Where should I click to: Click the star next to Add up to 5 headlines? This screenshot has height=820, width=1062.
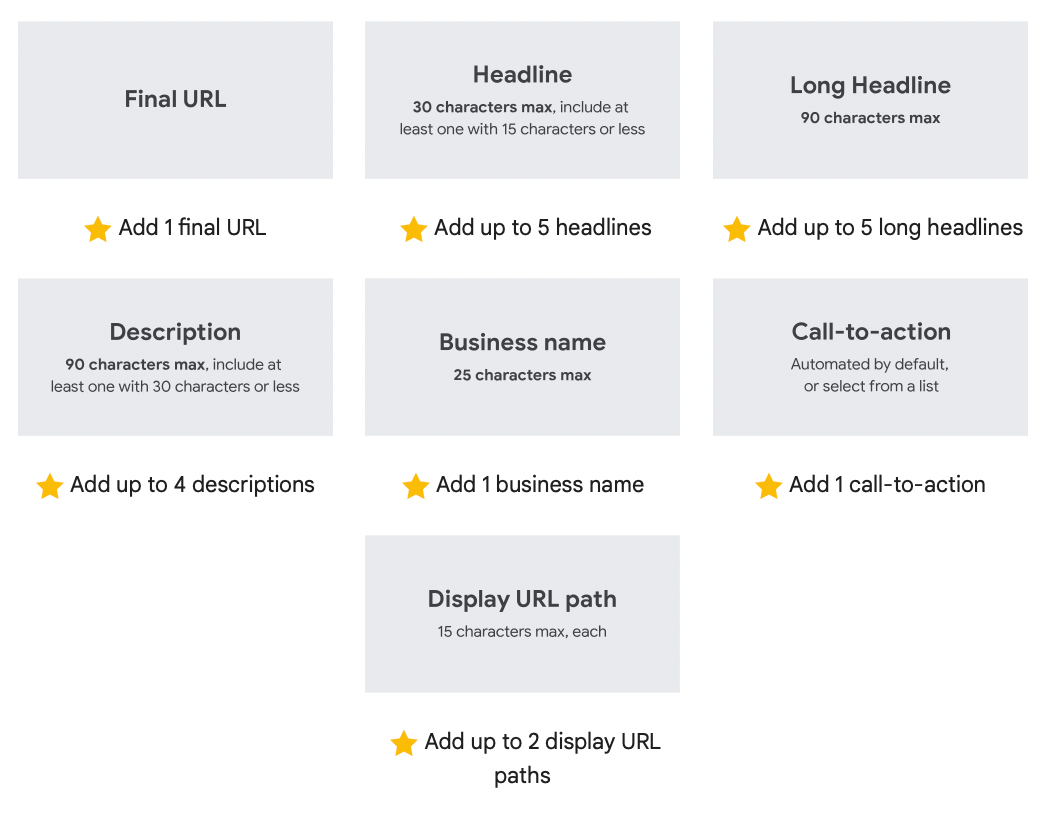coord(413,229)
